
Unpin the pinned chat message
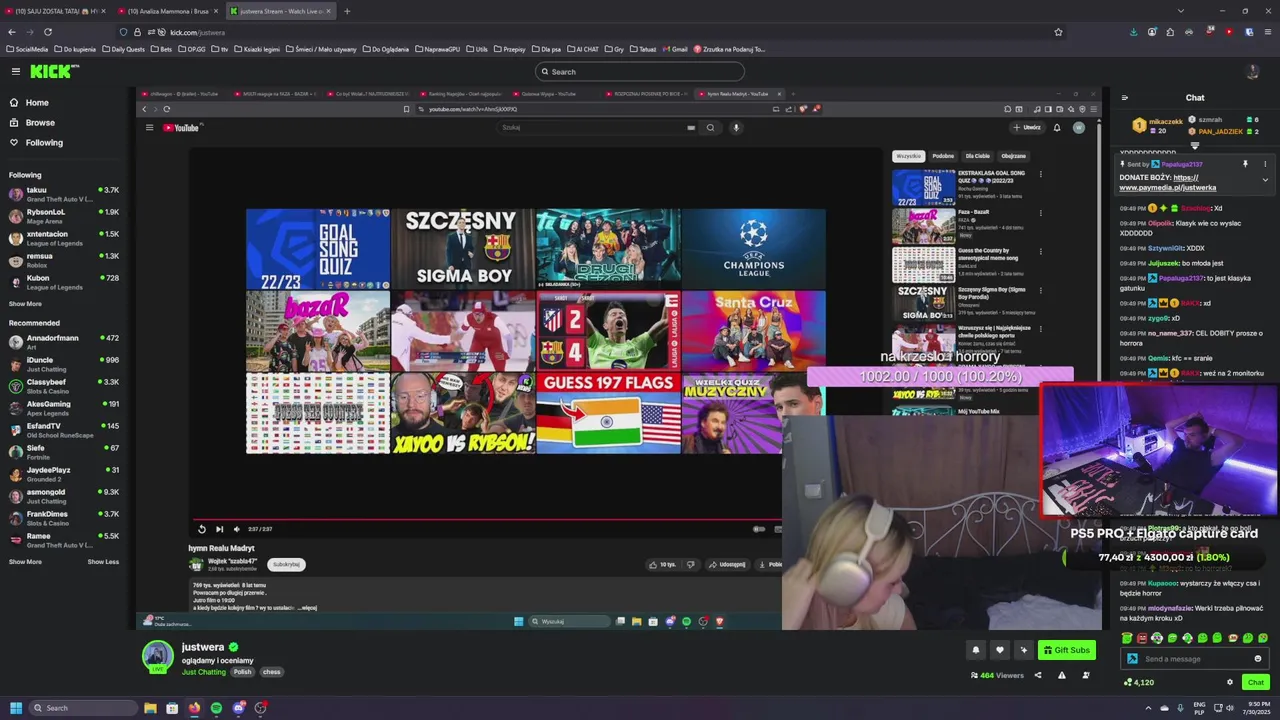(1245, 164)
